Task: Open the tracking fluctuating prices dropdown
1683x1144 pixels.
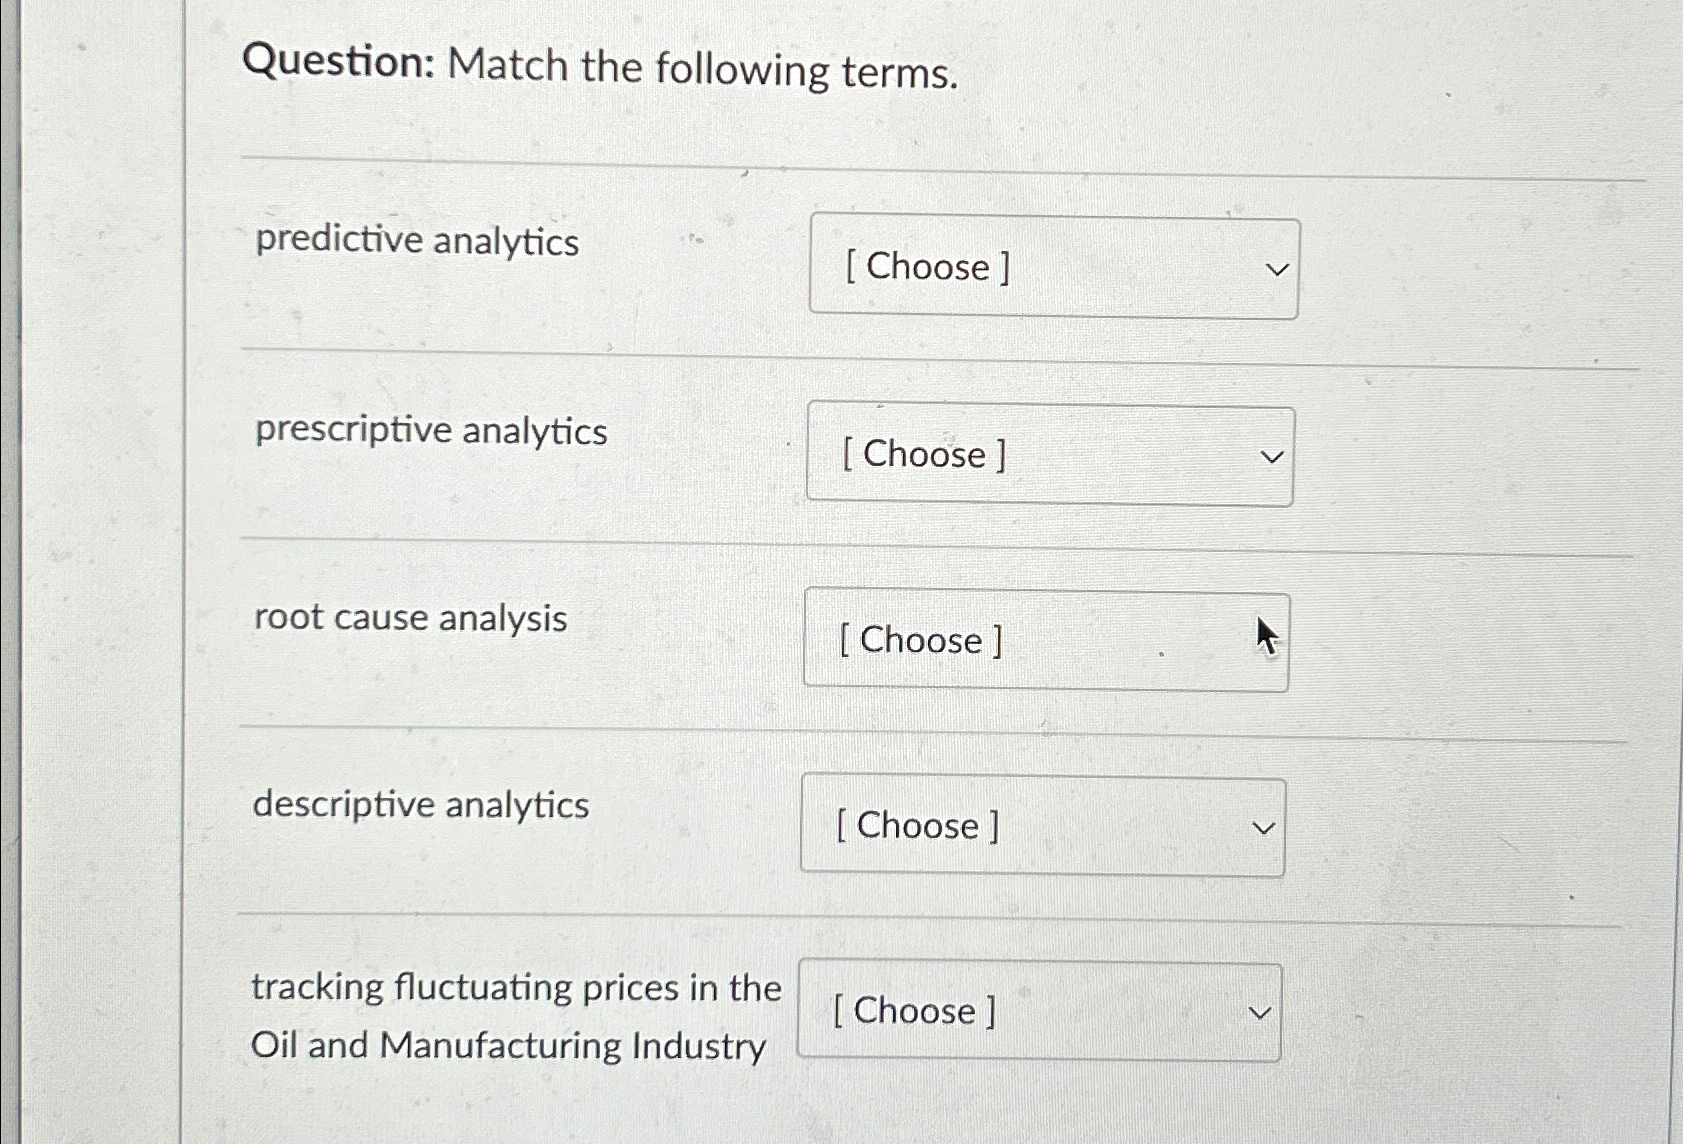Action: (1039, 1011)
